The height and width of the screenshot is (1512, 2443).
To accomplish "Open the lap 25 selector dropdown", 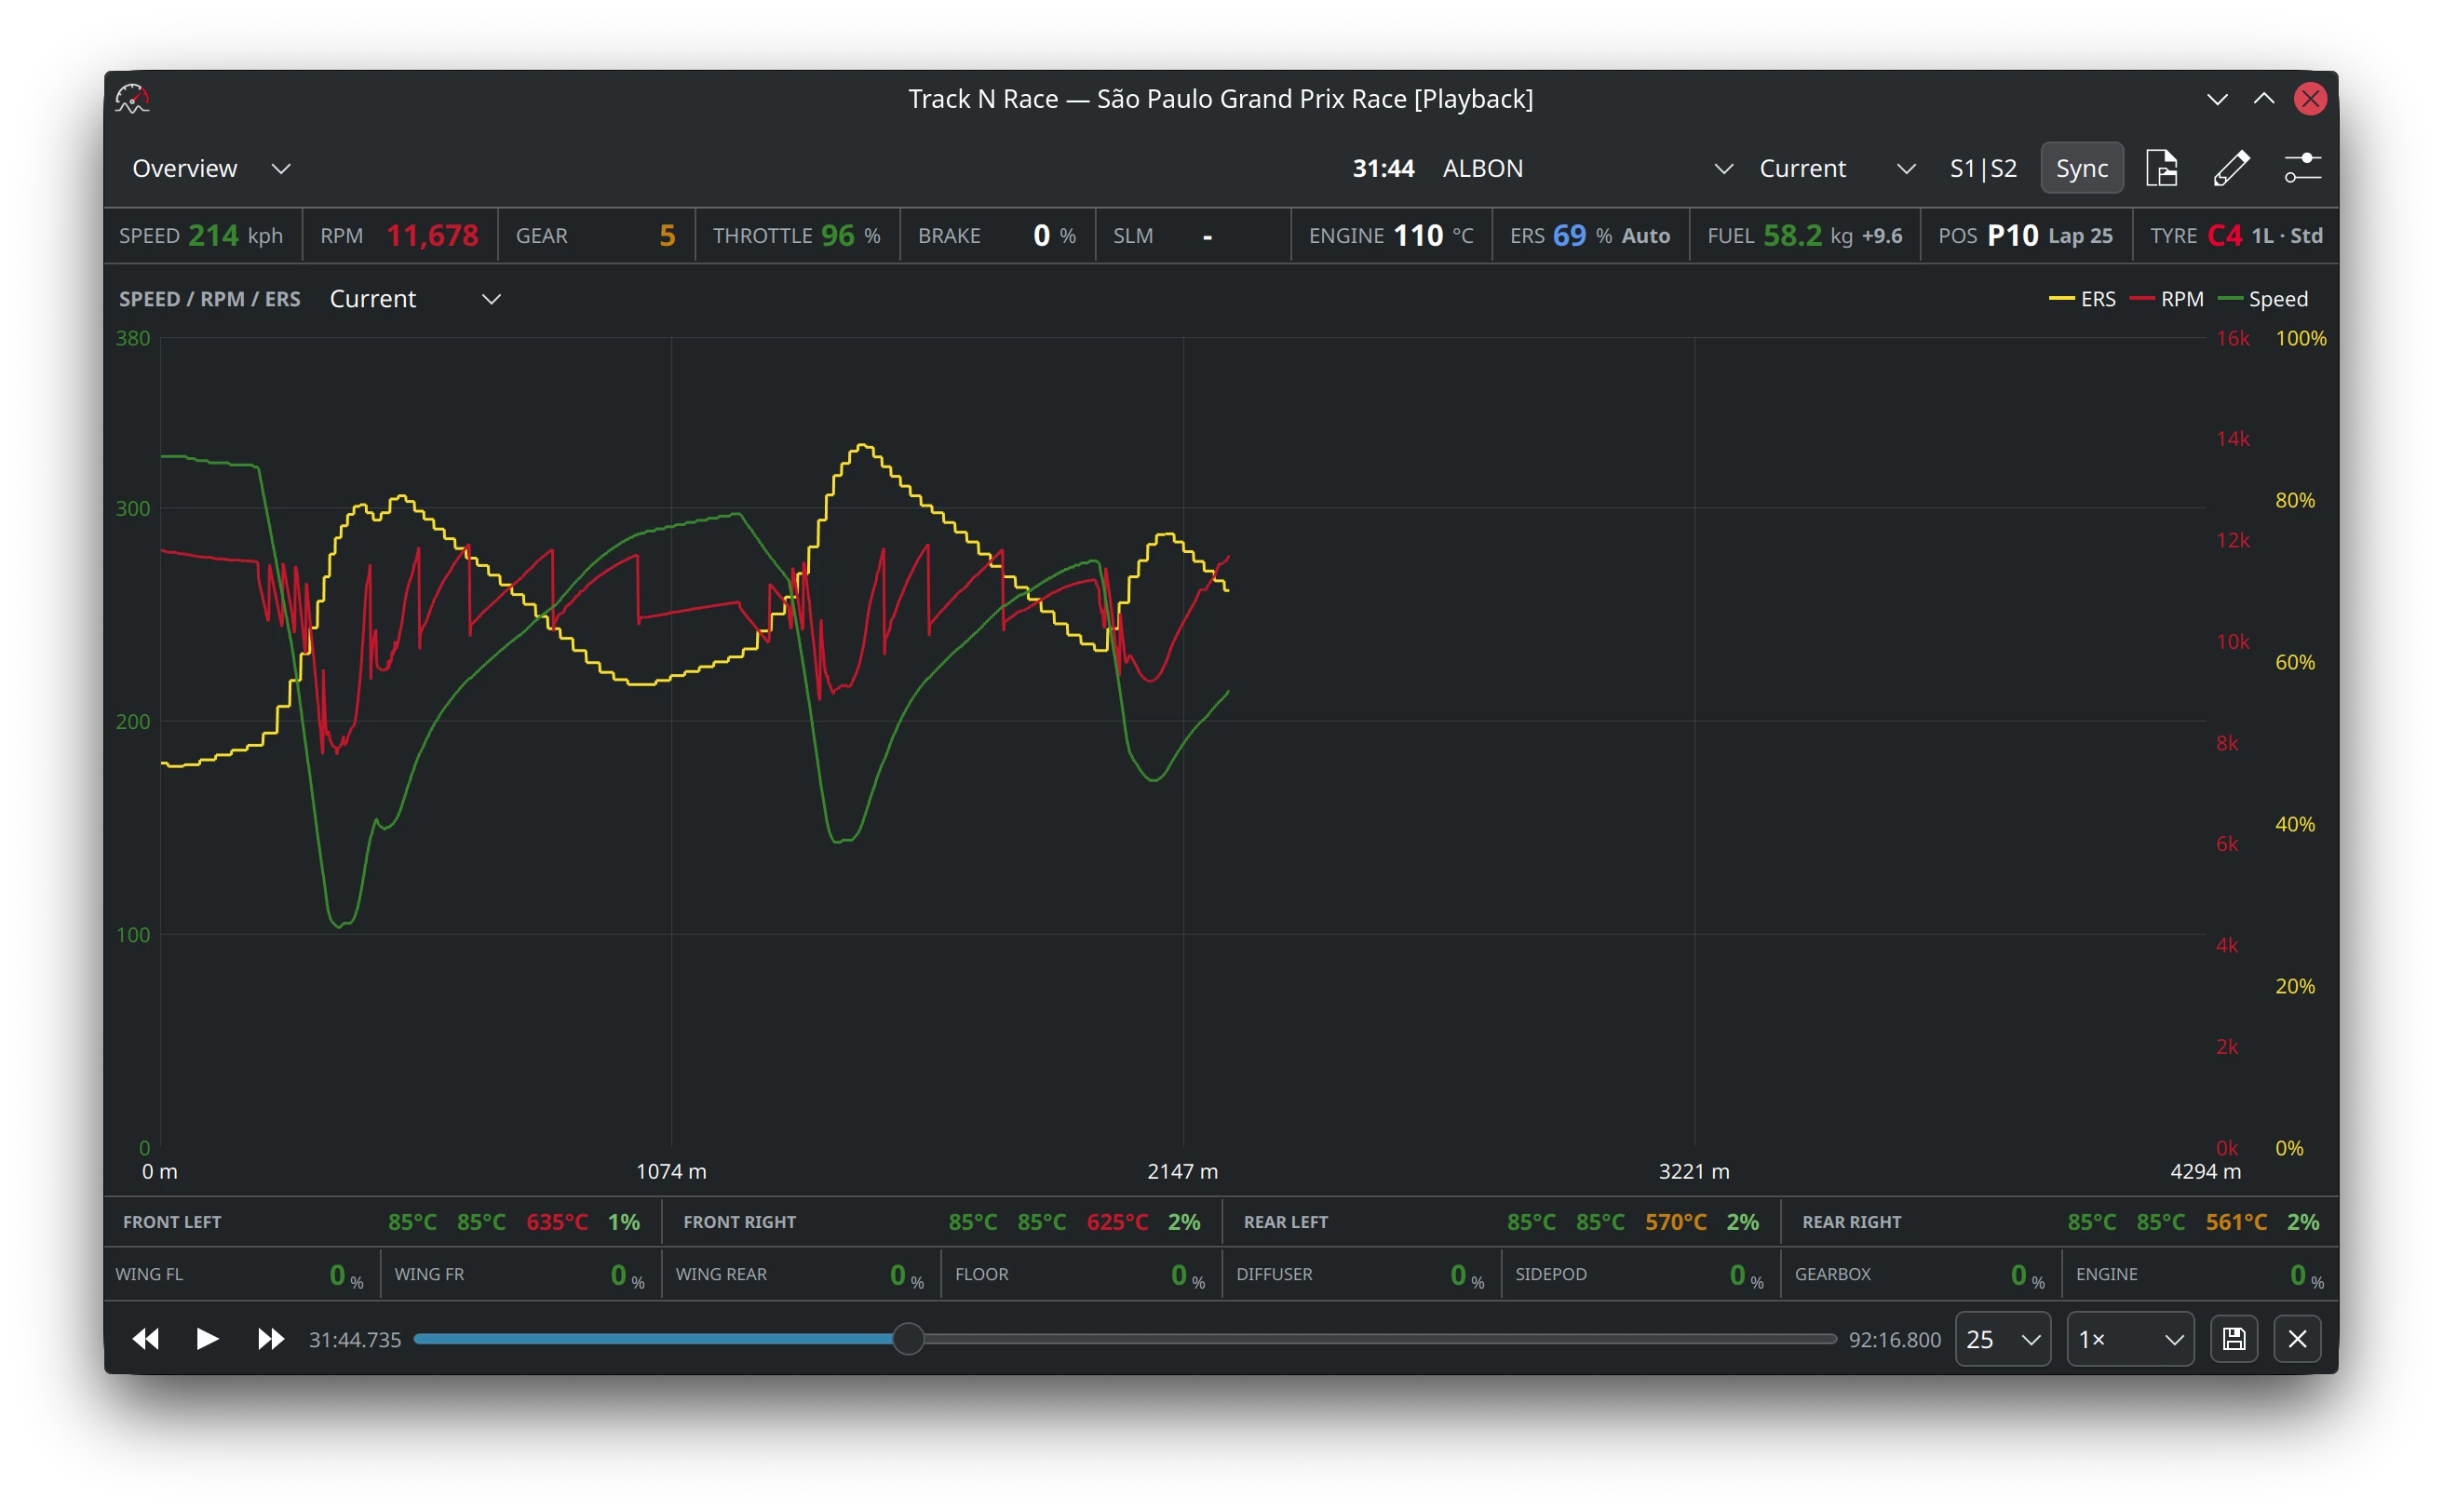I will (x=2002, y=1339).
